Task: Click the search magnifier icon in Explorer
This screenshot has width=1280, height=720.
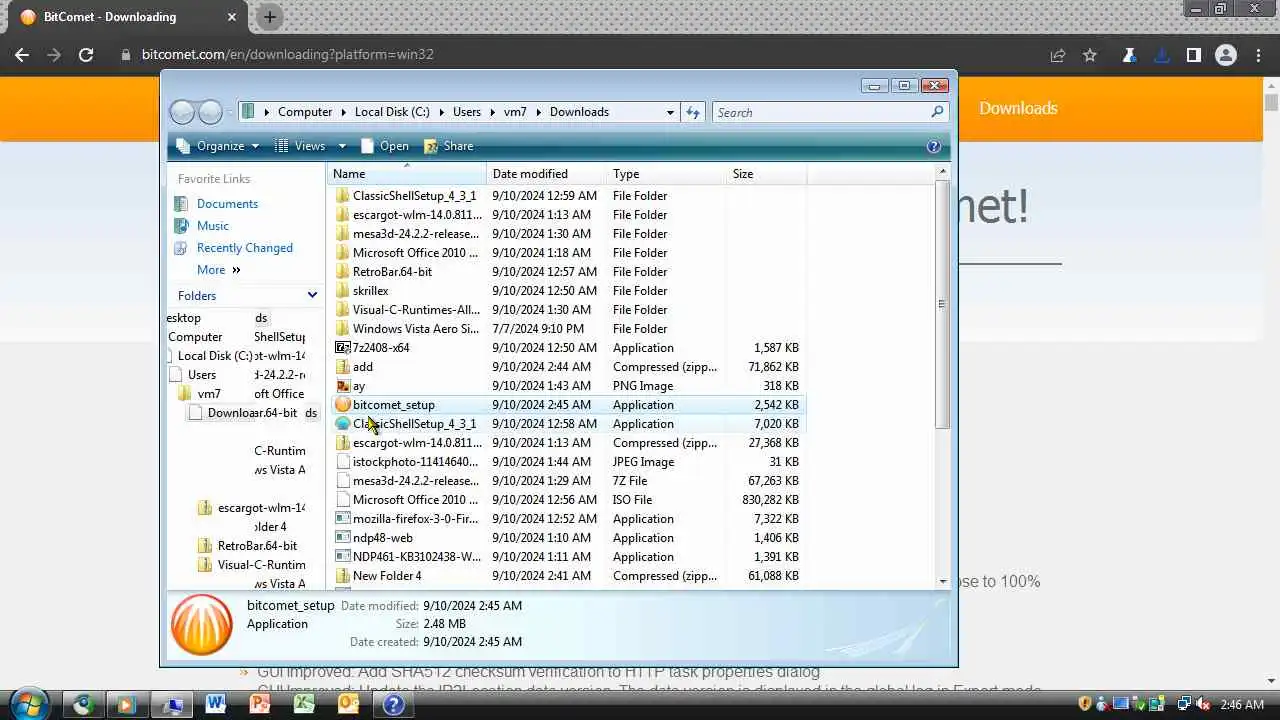Action: tap(937, 112)
